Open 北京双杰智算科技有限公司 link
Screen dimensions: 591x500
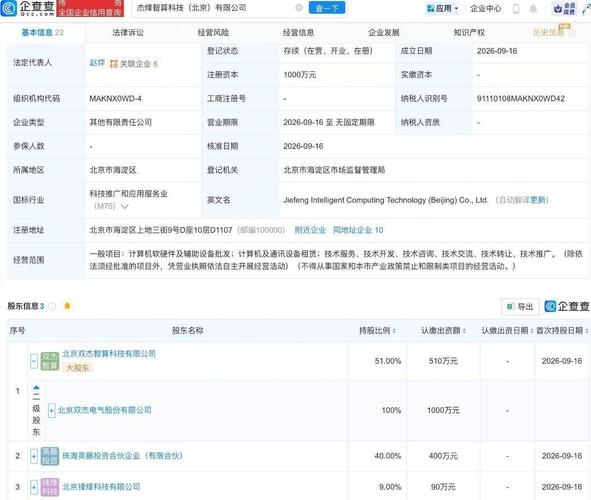tap(109, 354)
